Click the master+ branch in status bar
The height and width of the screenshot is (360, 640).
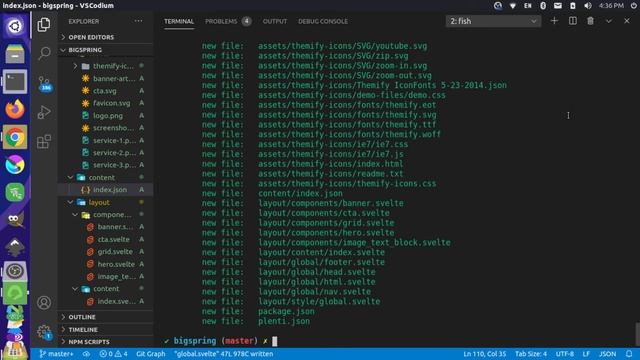[x=56, y=354]
